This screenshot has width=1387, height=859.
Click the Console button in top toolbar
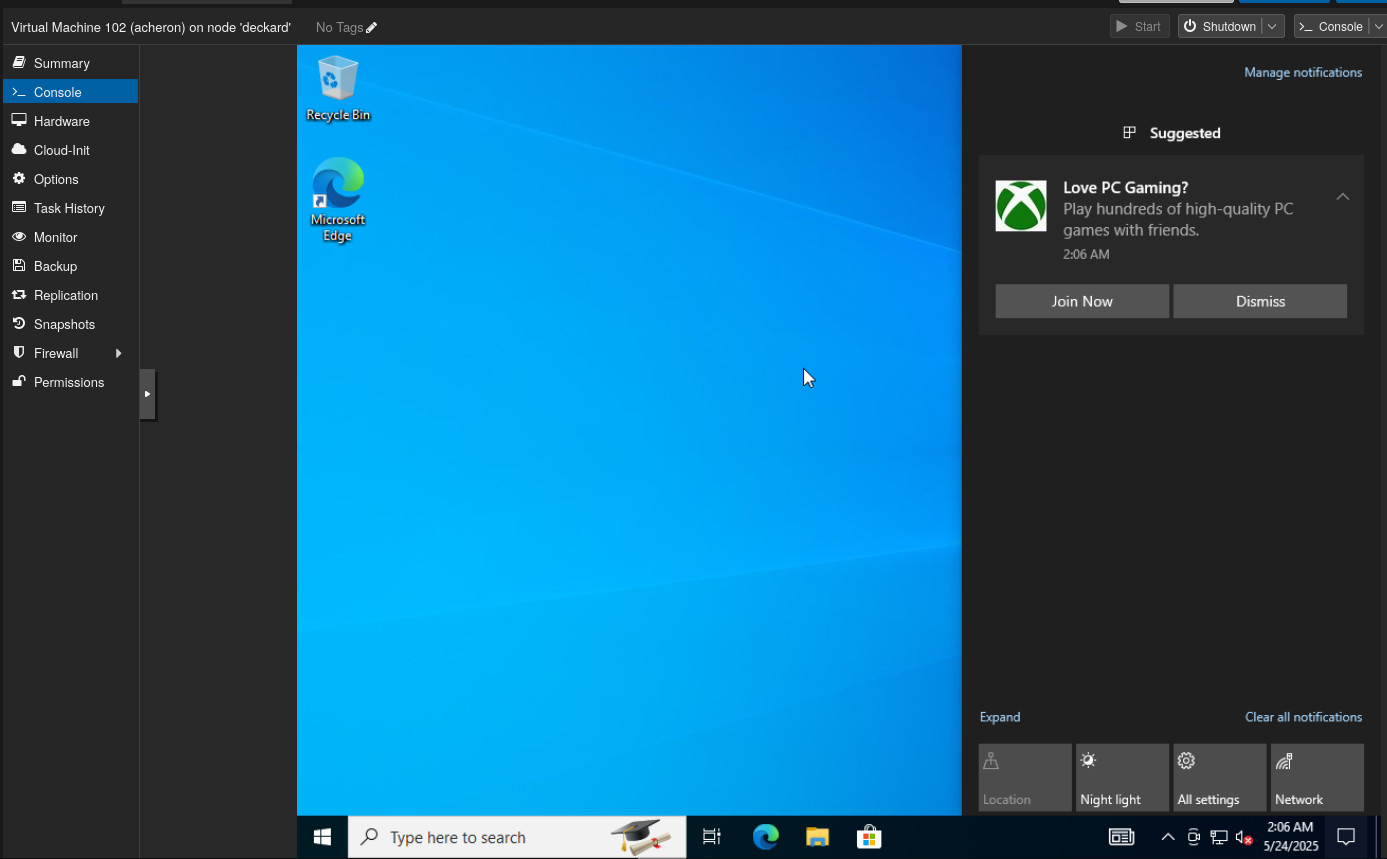click(1331, 27)
